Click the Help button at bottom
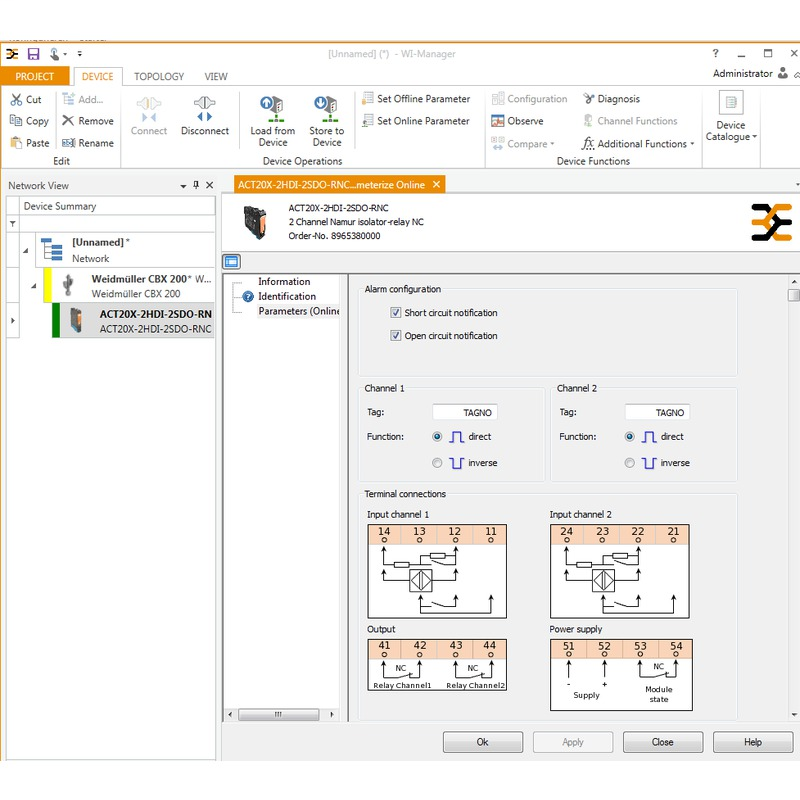Viewport: 800px width, 800px height. point(753,742)
